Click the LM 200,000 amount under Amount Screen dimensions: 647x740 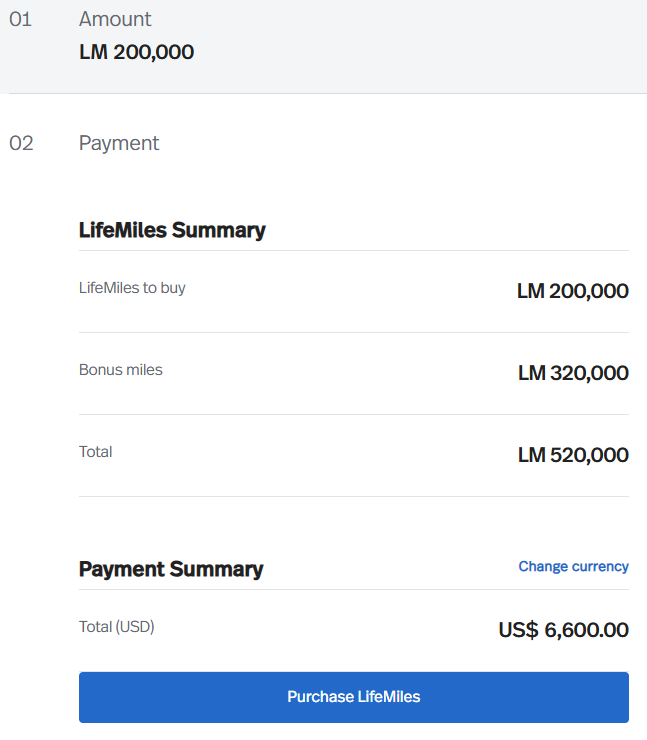pyautogui.click(x=136, y=52)
